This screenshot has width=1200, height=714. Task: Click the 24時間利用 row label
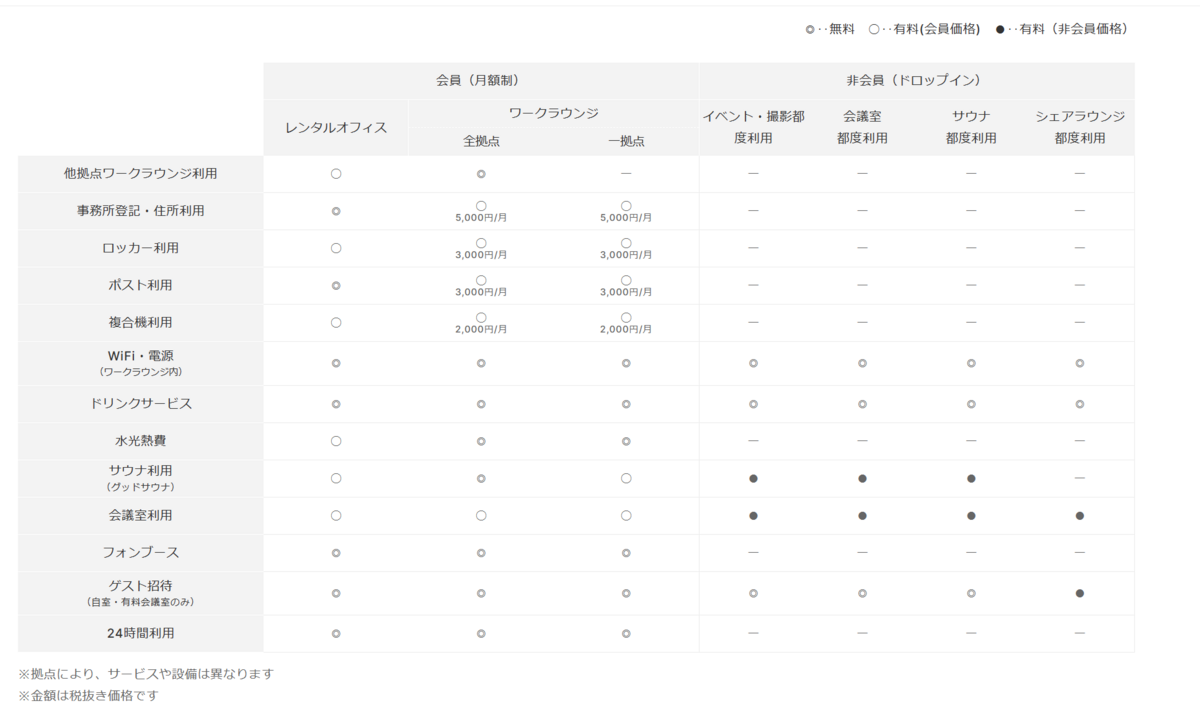coord(140,633)
